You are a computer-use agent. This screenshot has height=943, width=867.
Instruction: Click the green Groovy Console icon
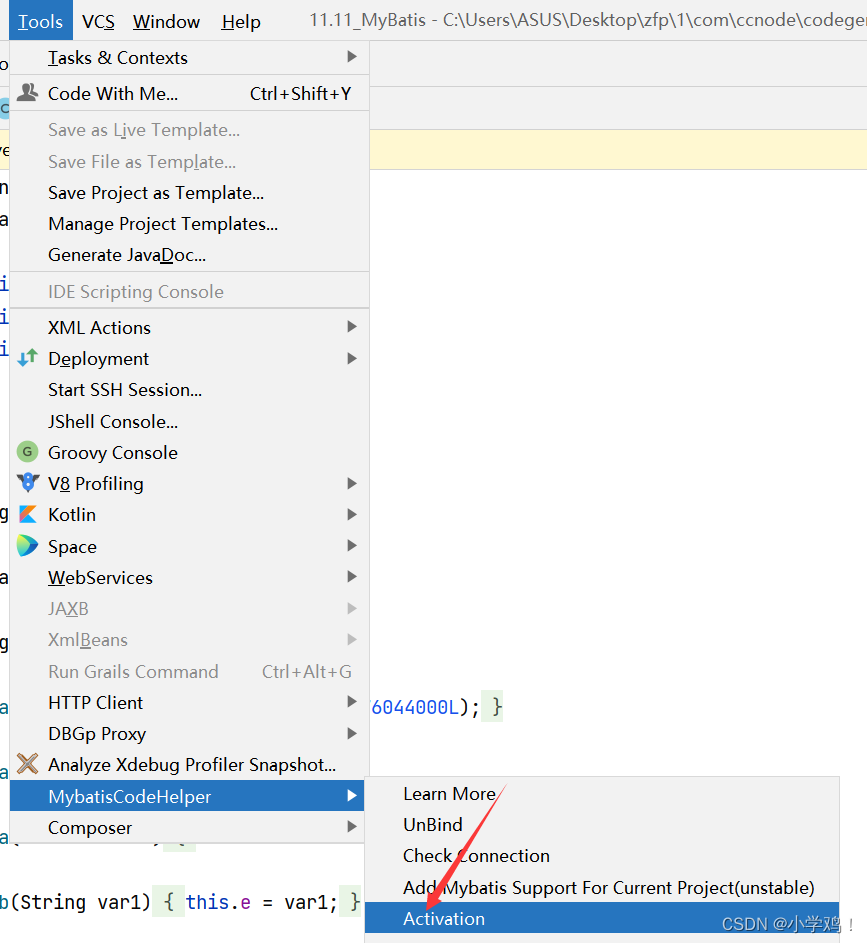click(x=27, y=452)
